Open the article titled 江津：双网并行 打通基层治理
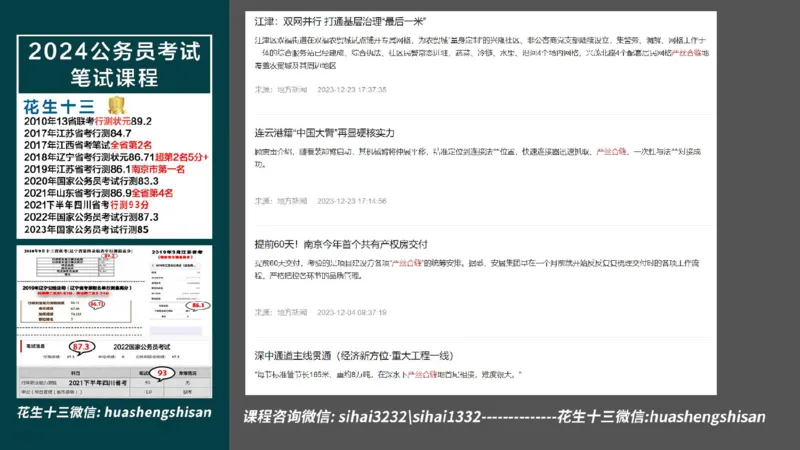 pyautogui.click(x=340, y=21)
